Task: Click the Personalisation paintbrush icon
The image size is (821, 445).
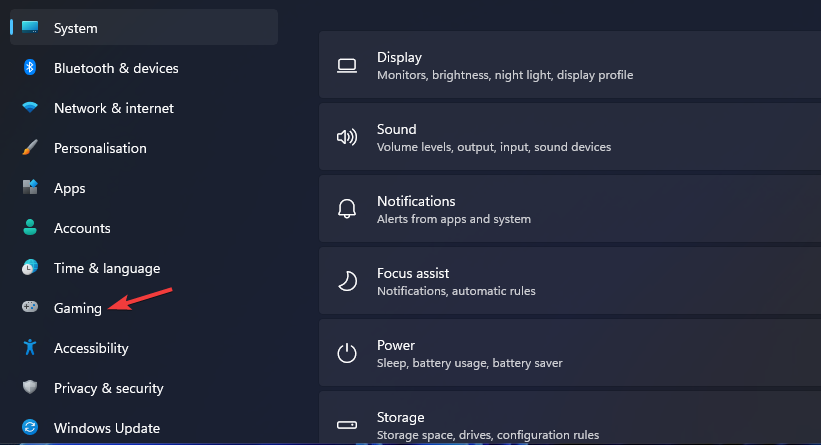Action: tap(30, 148)
